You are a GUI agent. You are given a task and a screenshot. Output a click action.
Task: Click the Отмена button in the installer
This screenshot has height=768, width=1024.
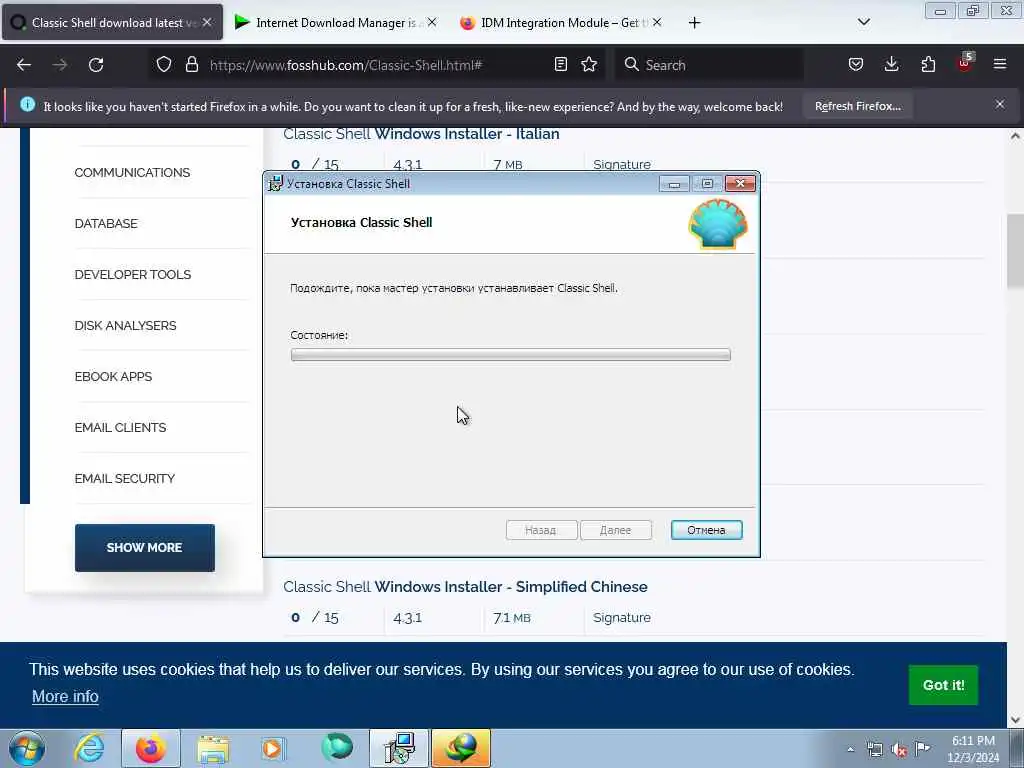[707, 530]
